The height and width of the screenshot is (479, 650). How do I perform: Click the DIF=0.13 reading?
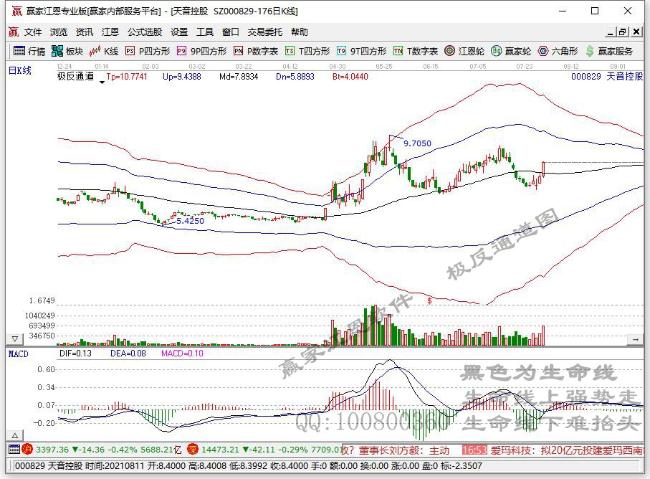pyautogui.click(x=75, y=353)
